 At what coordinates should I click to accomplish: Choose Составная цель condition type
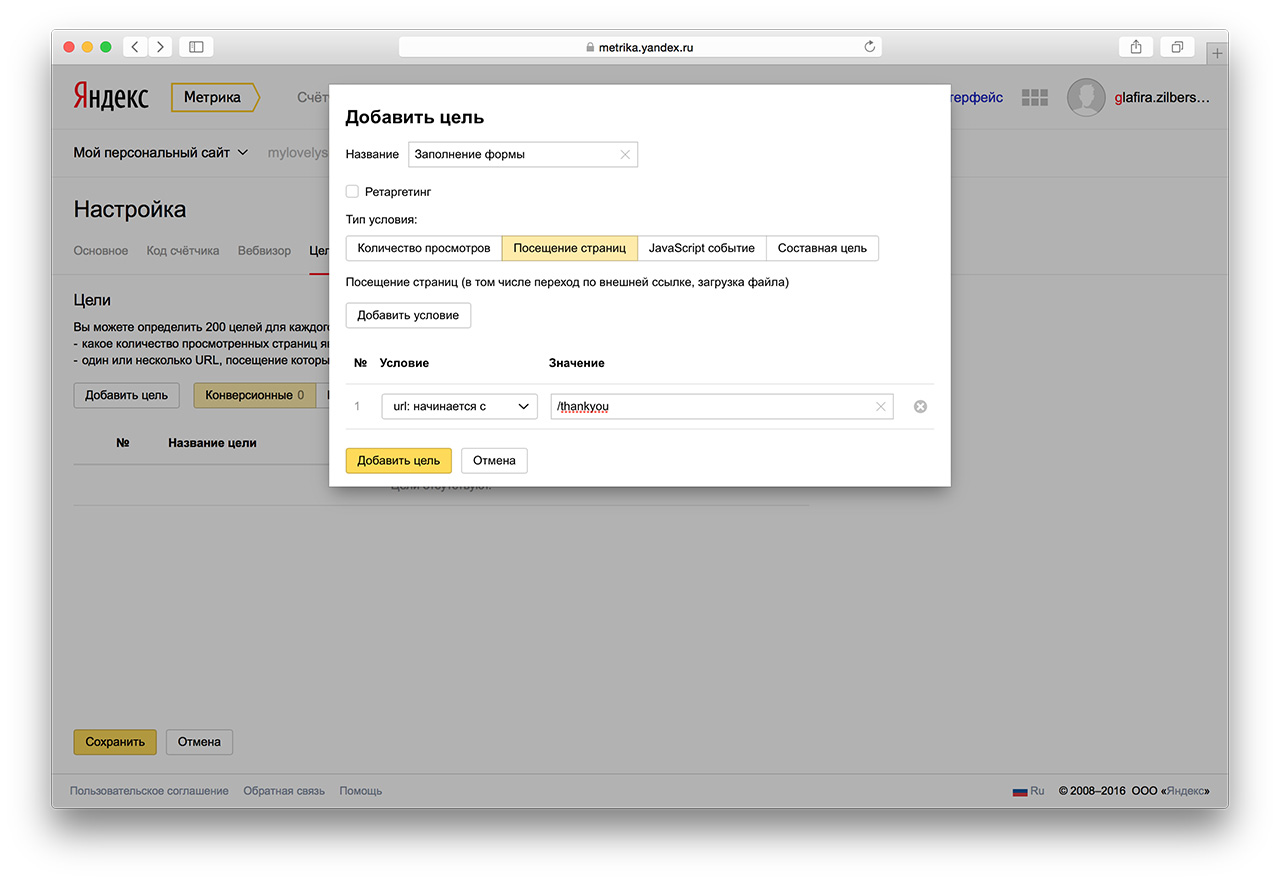coord(822,248)
